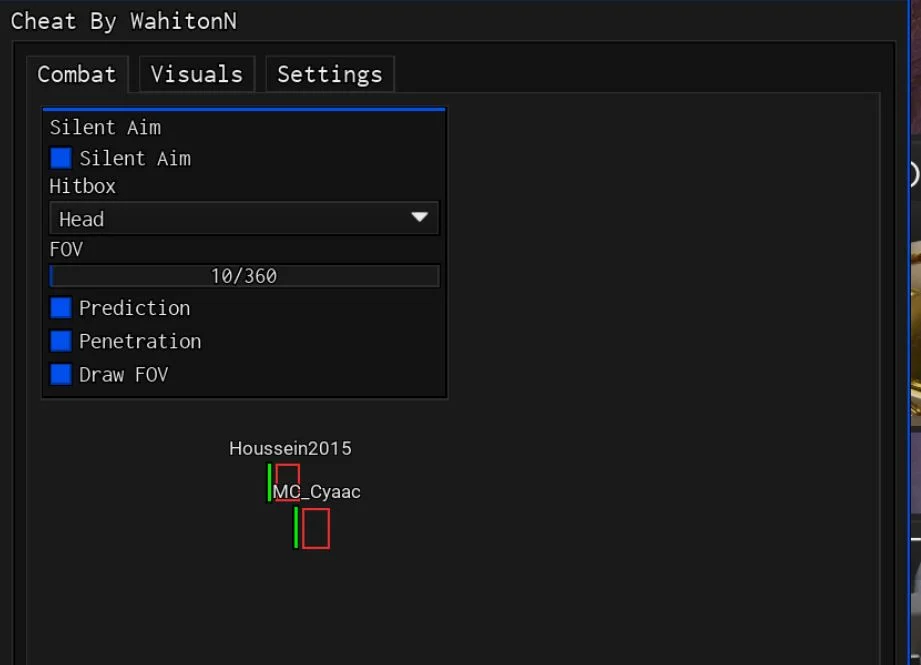Disable the Silent Aim checkbox
This screenshot has height=665, width=921.
61,158
